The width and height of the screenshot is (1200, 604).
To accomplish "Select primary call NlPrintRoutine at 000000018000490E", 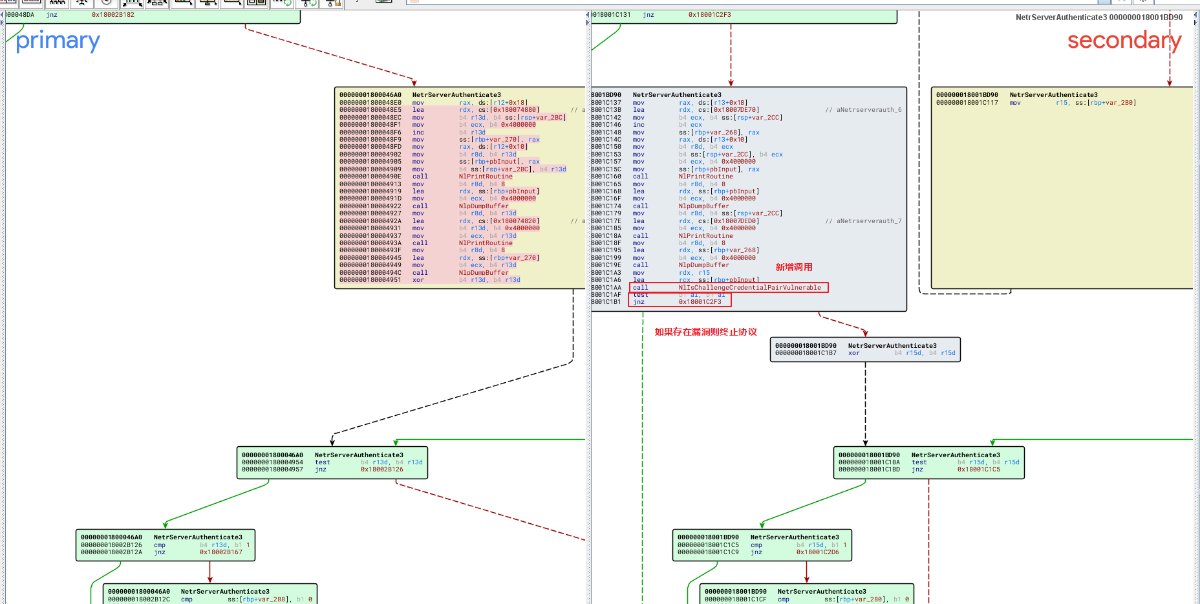I will (426, 177).
